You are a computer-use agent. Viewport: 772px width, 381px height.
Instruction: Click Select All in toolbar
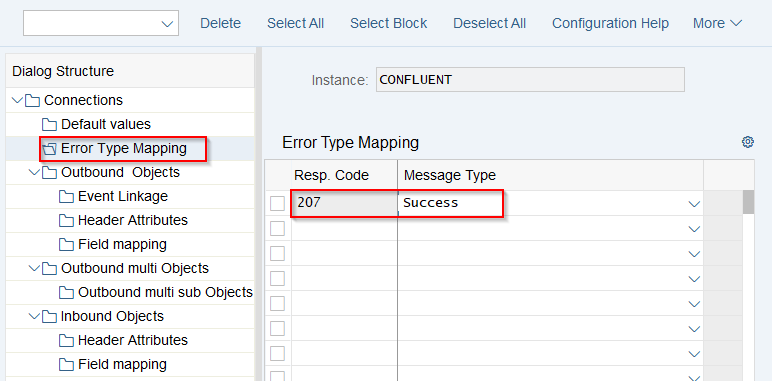point(295,23)
